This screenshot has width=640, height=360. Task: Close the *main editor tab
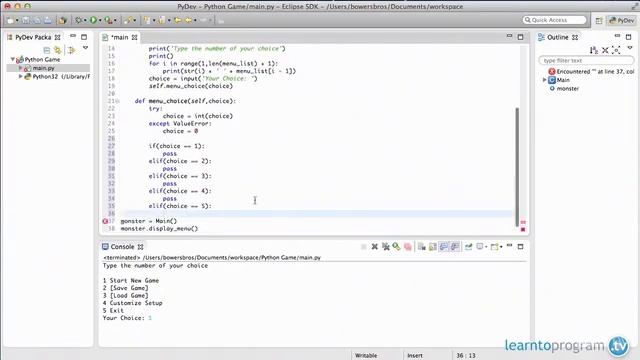[135, 38]
